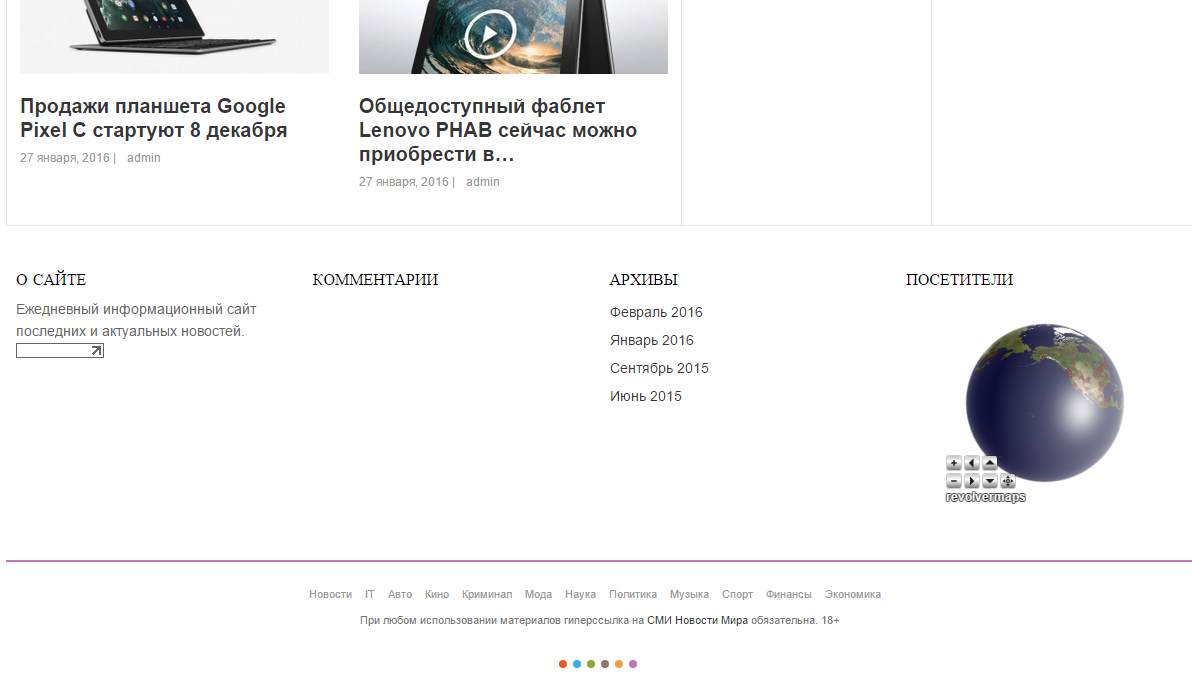The width and height of the screenshot is (1192, 683).
Task: Select the red color dot
Action: pos(563,664)
